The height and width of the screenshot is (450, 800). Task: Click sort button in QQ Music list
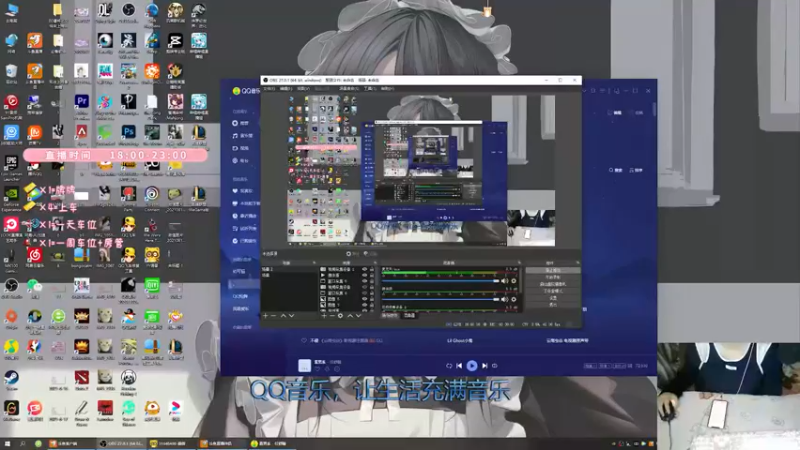click(636, 170)
